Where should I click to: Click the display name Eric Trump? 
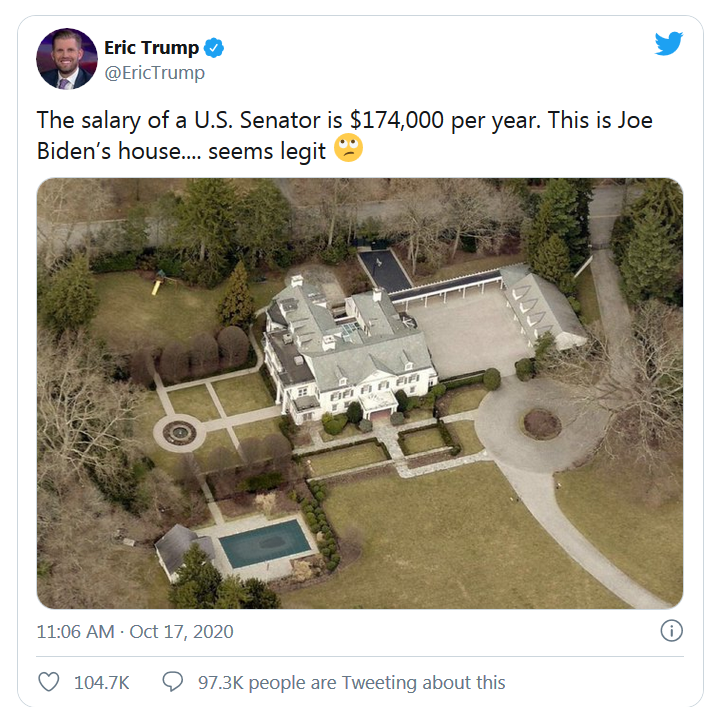pos(151,48)
